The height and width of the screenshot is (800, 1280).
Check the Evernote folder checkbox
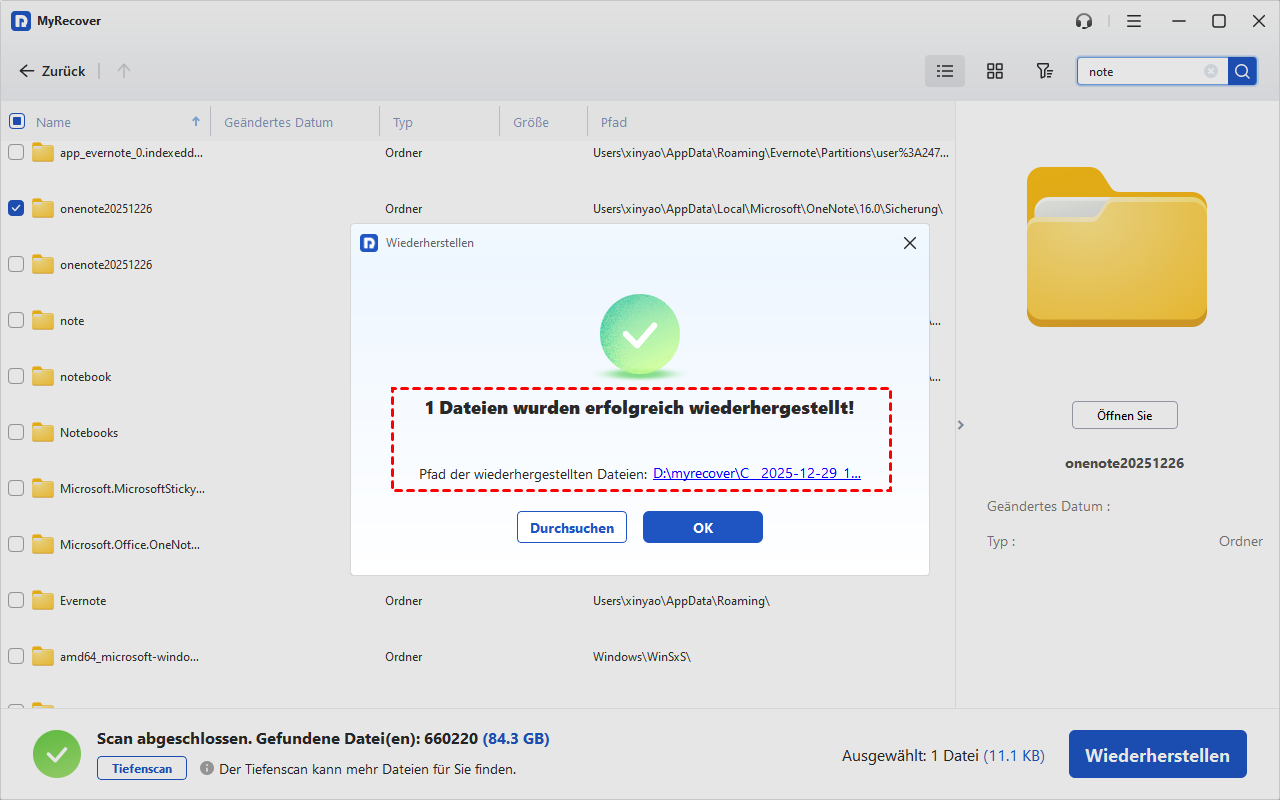pos(17,600)
